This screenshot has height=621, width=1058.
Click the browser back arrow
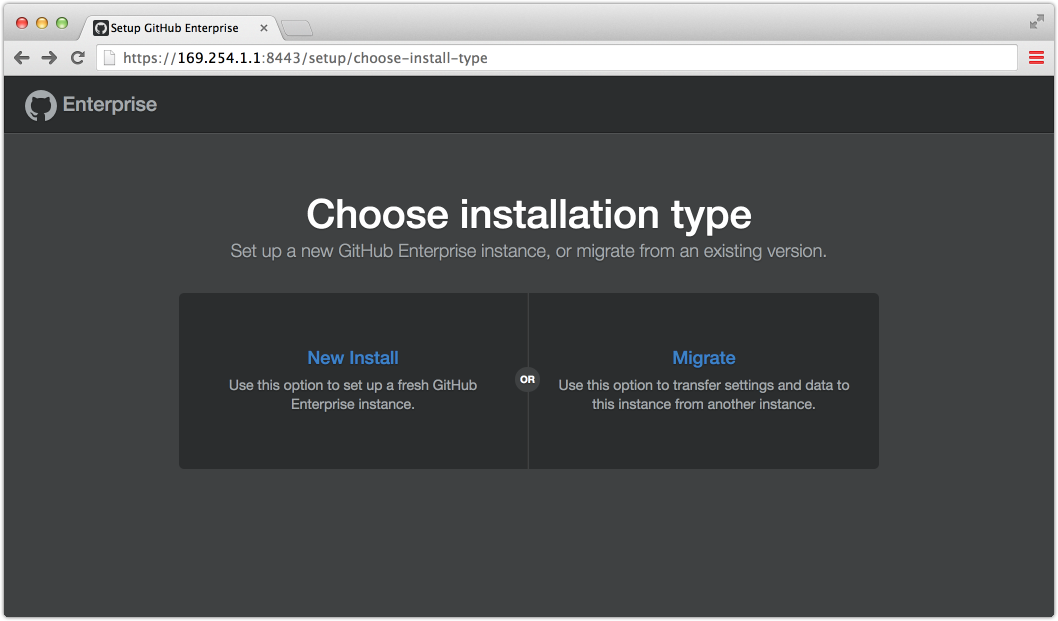click(x=22, y=58)
